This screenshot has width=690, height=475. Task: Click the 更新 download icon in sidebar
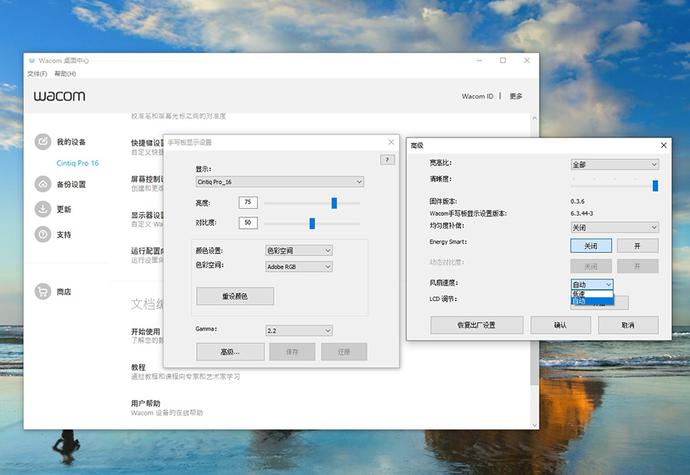pos(43,209)
